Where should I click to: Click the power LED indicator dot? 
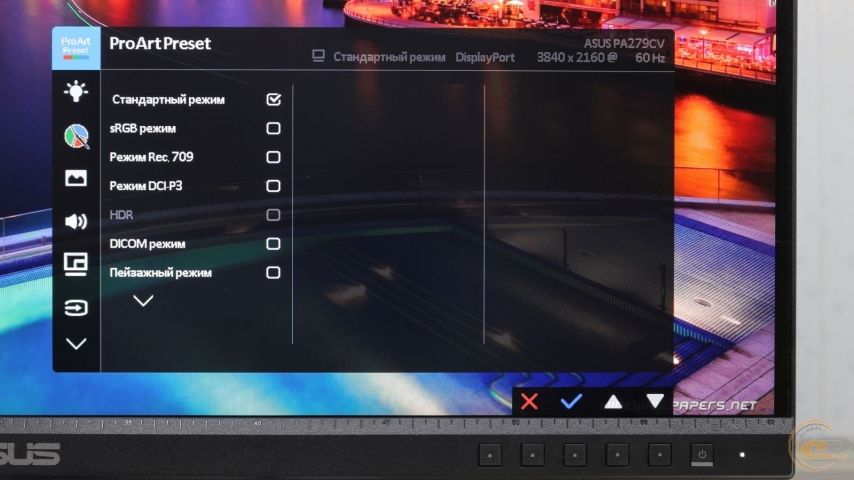pos(742,454)
